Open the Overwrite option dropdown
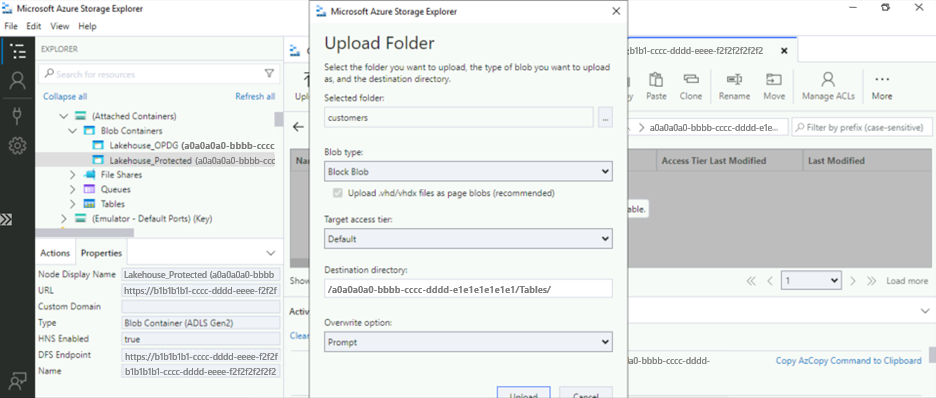This screenshot has width=936, height=398. (x=469, y=342)
